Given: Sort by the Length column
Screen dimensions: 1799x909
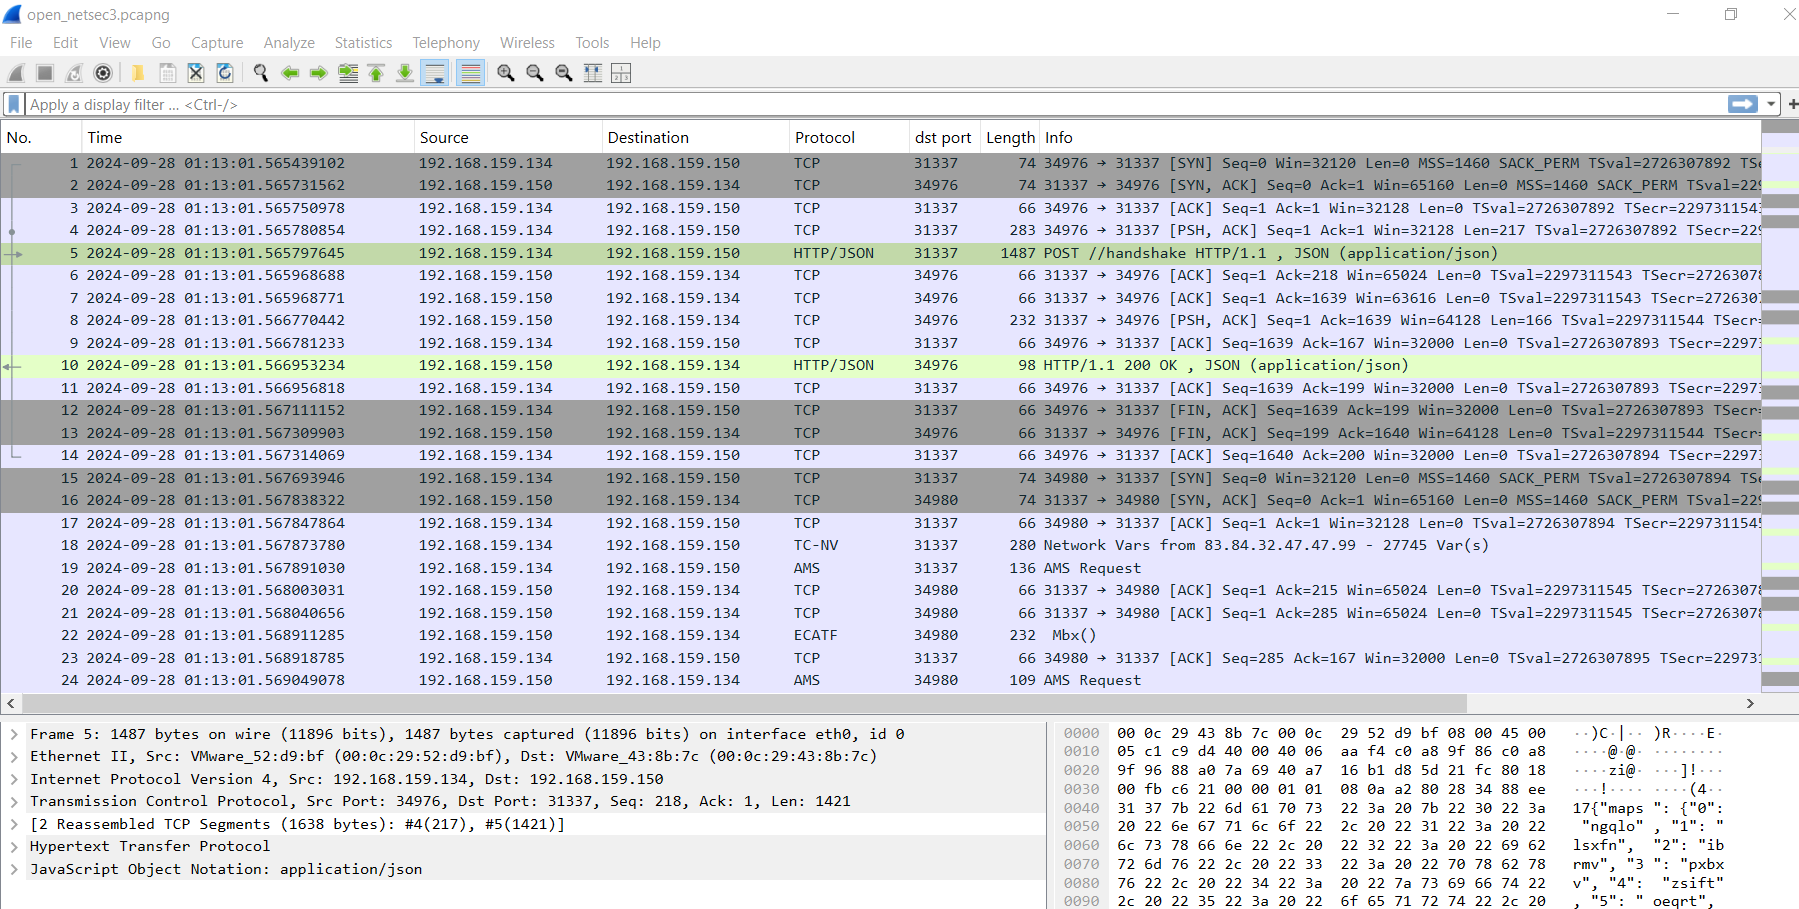Looking at the screenshot, I should tap(1011, 138).
